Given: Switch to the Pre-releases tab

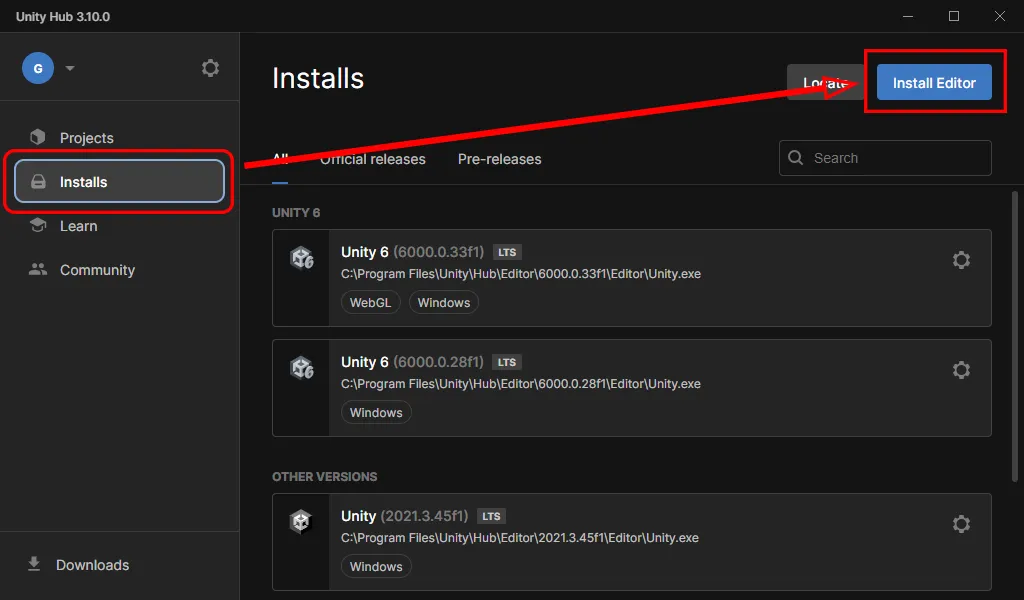Looking at the screenshot, I should pyautogui.click(x=499, y=159).
